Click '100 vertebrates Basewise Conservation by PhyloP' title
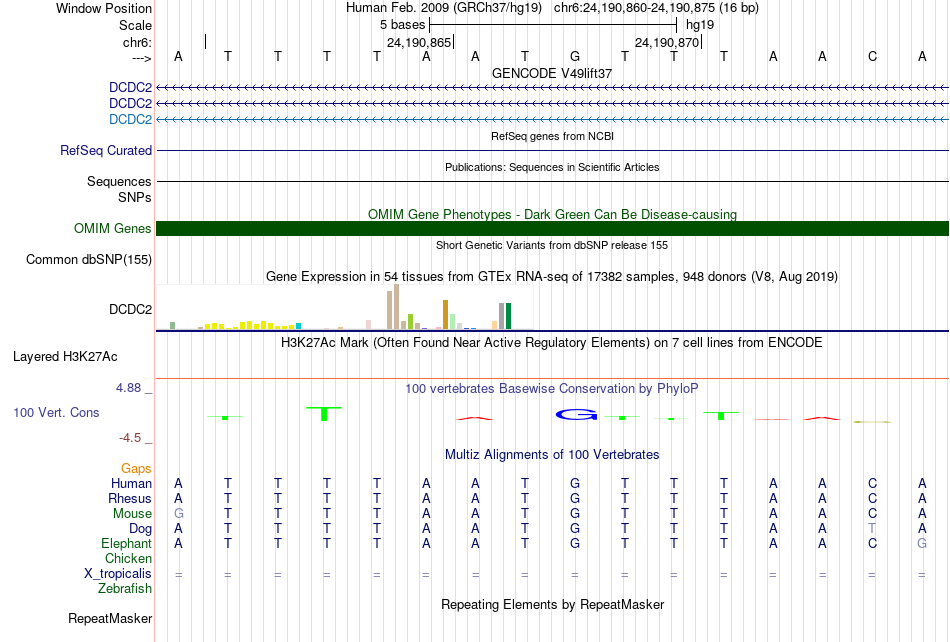Screen dimensions: 950x642 [x=552, y=389]
